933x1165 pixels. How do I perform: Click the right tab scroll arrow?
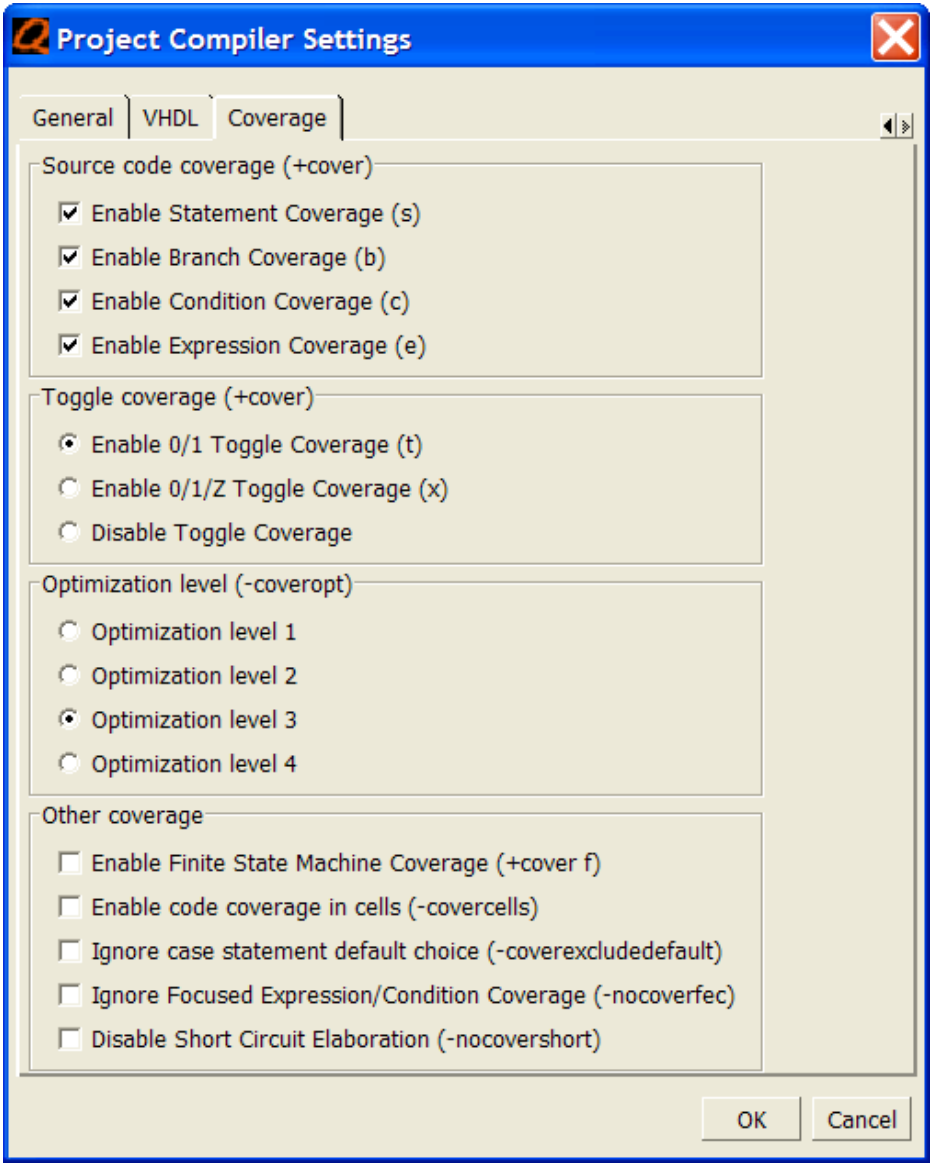pos(905,126)
